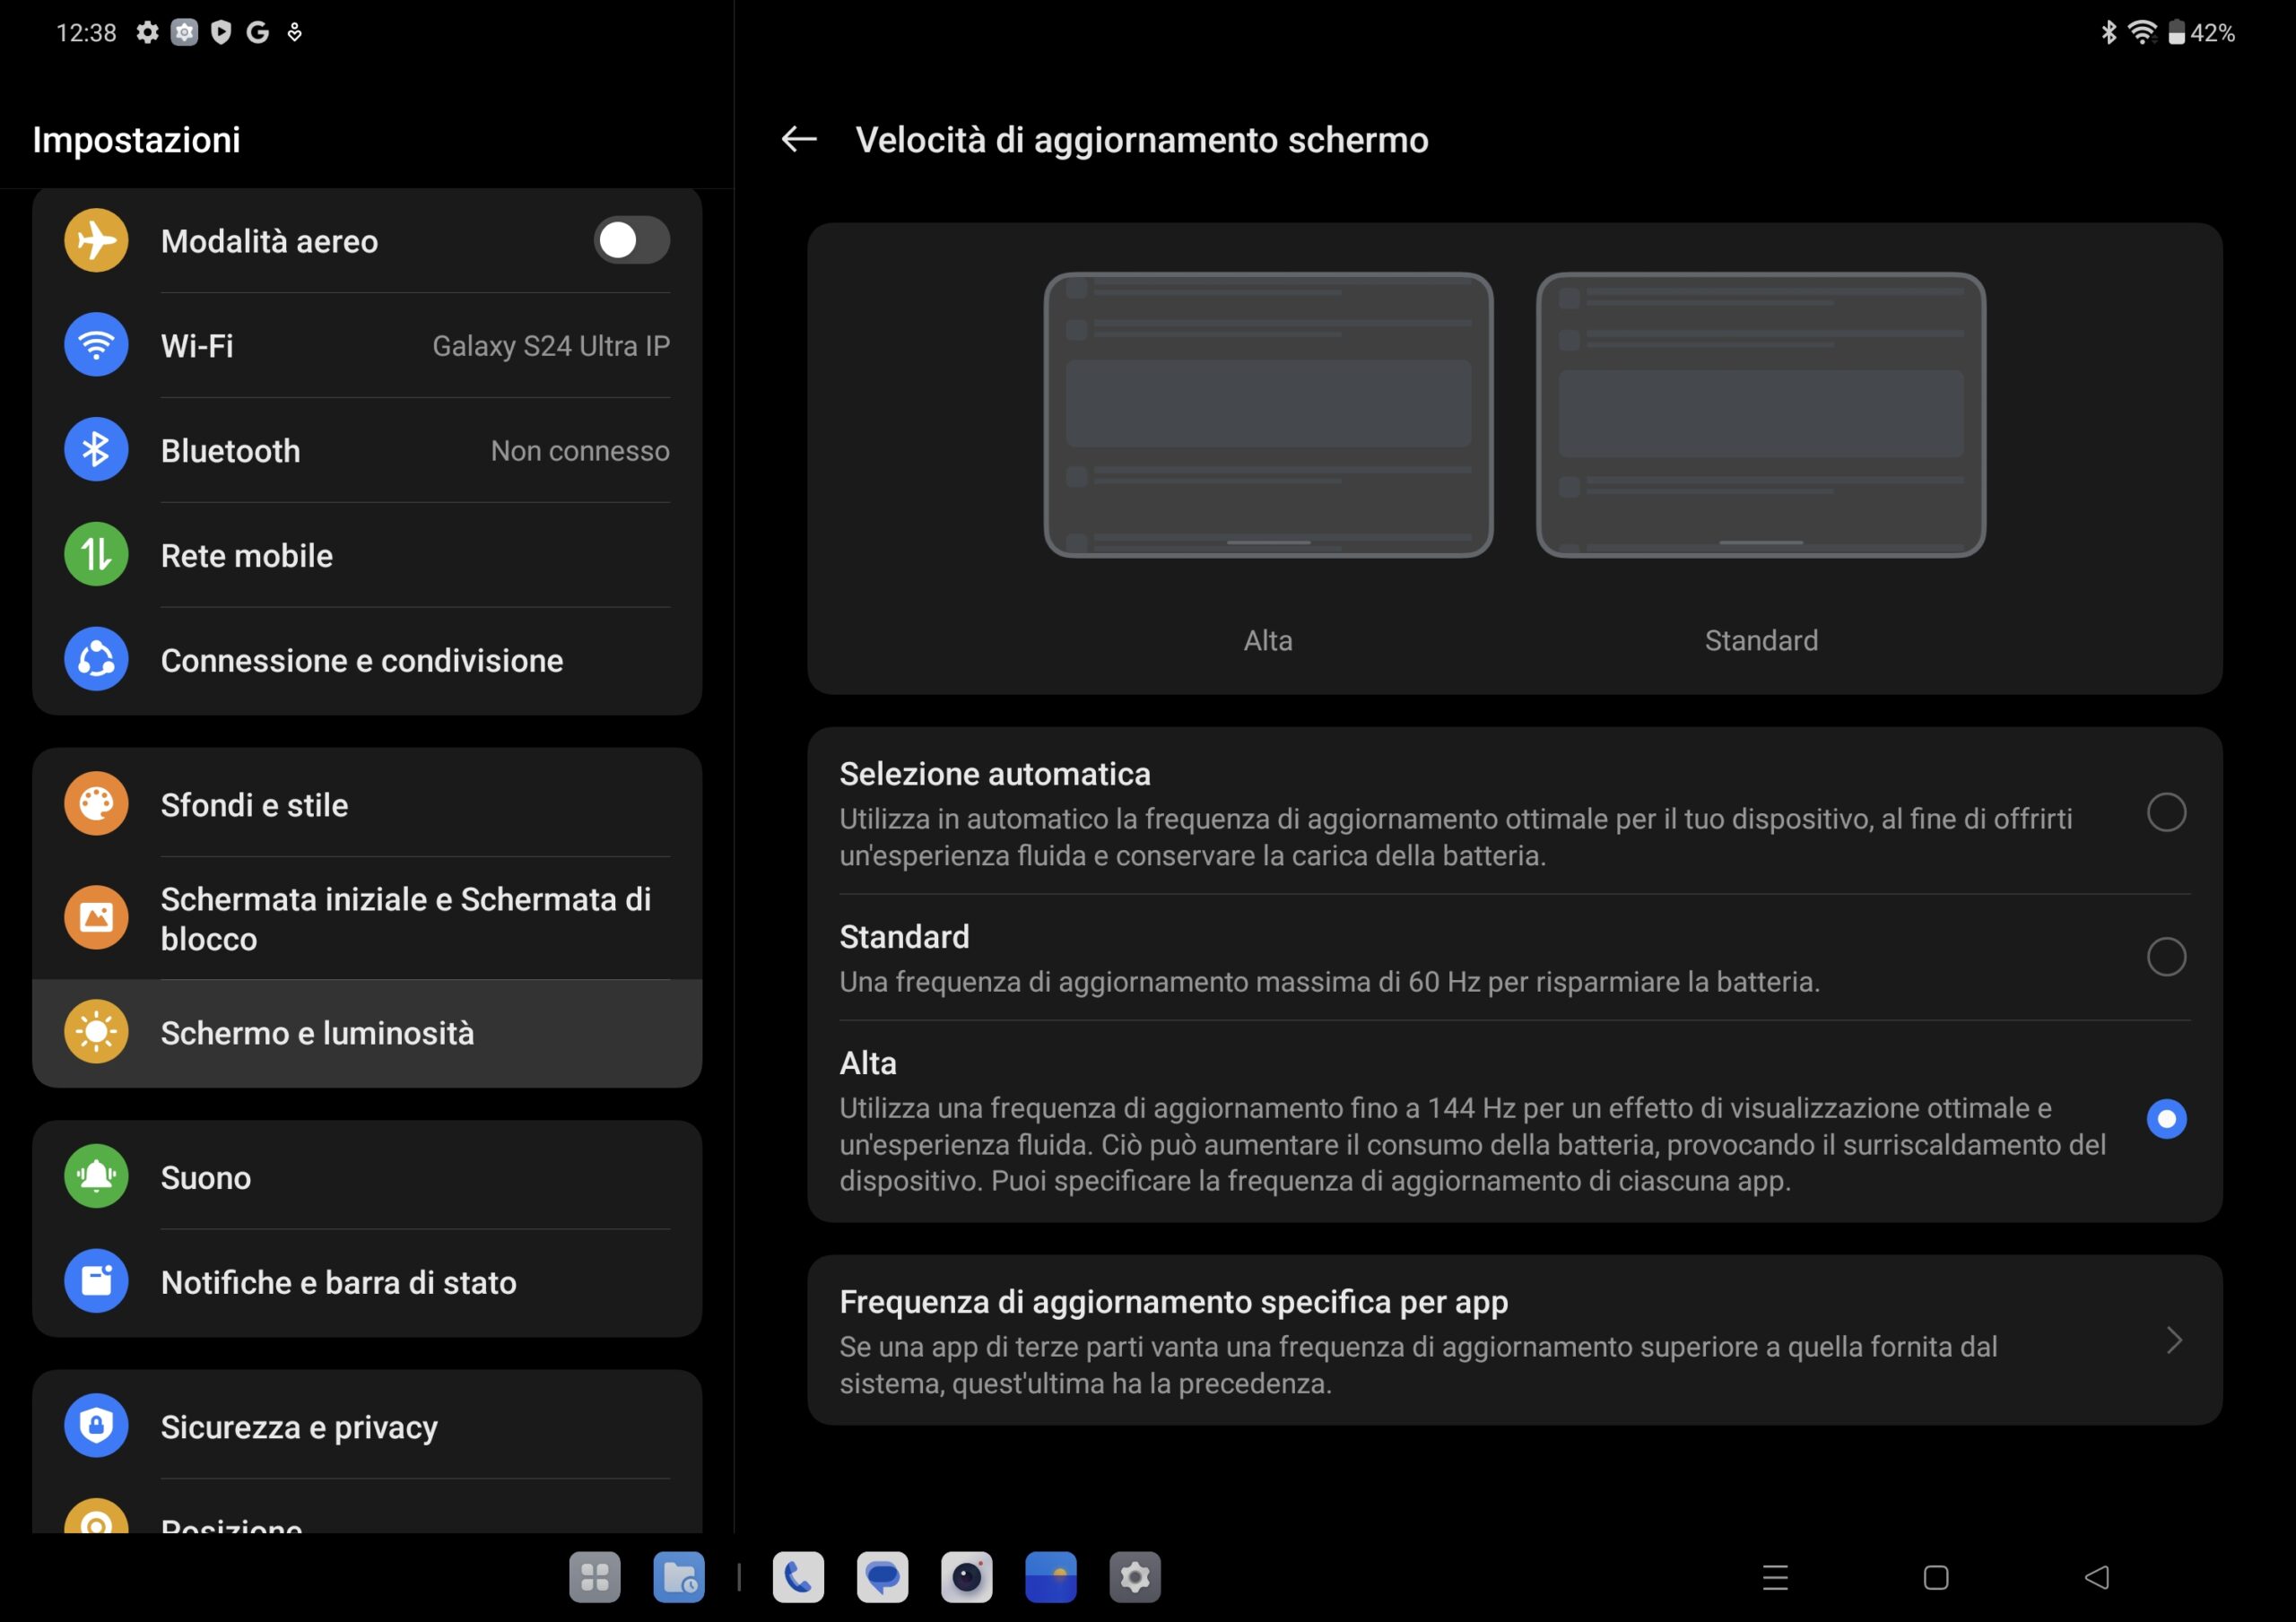Open Wi-Fi settings via its icon
Viewport: 2296px width, 1622px height.
(96, 345)
